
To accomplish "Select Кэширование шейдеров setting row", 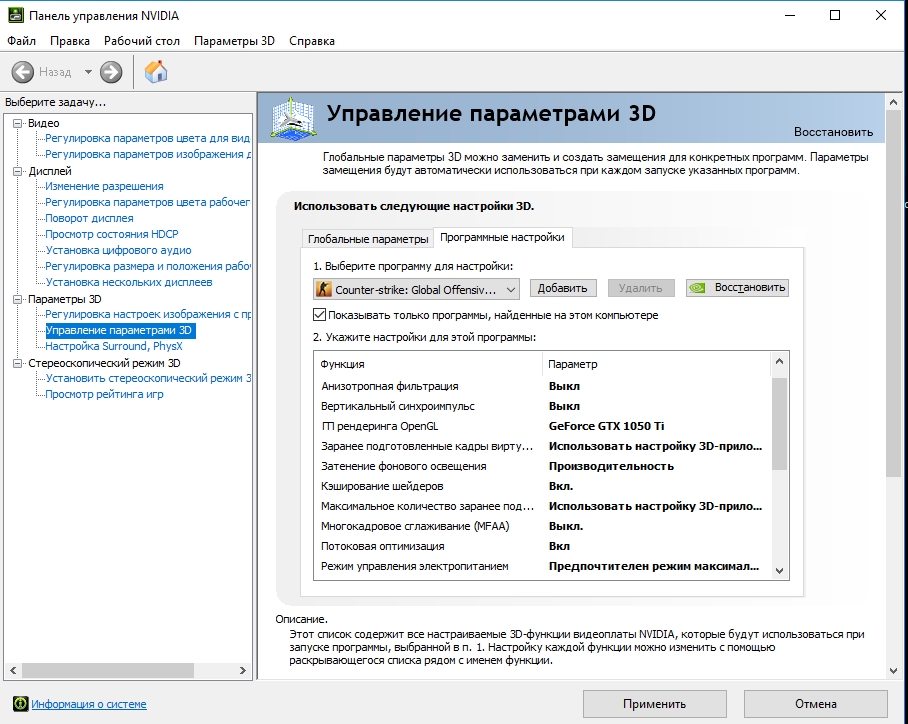I will coord(543,487).
